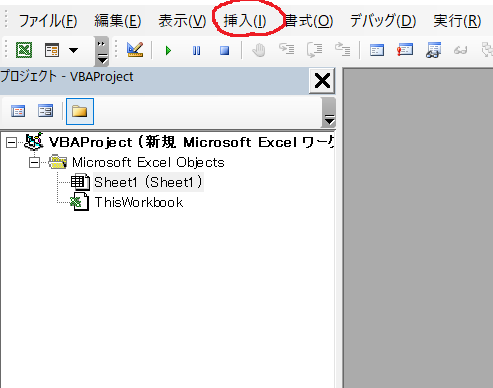The width and height of the screenshot is (493, 388).
Task: Toggle Folders button in project pane
Action: click(x=80, y=111)
